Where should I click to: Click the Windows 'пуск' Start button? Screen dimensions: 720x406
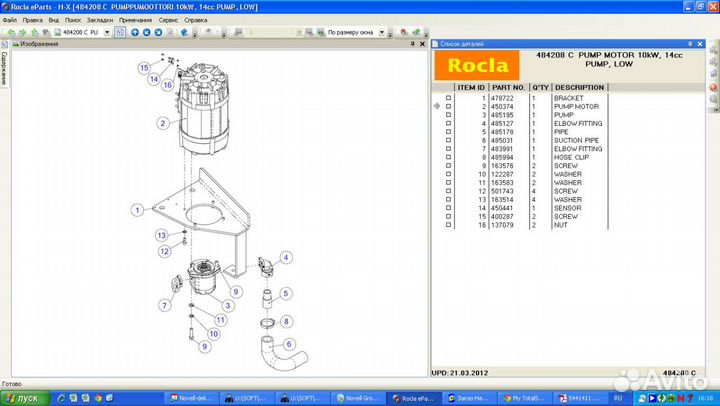pos(22,397)
